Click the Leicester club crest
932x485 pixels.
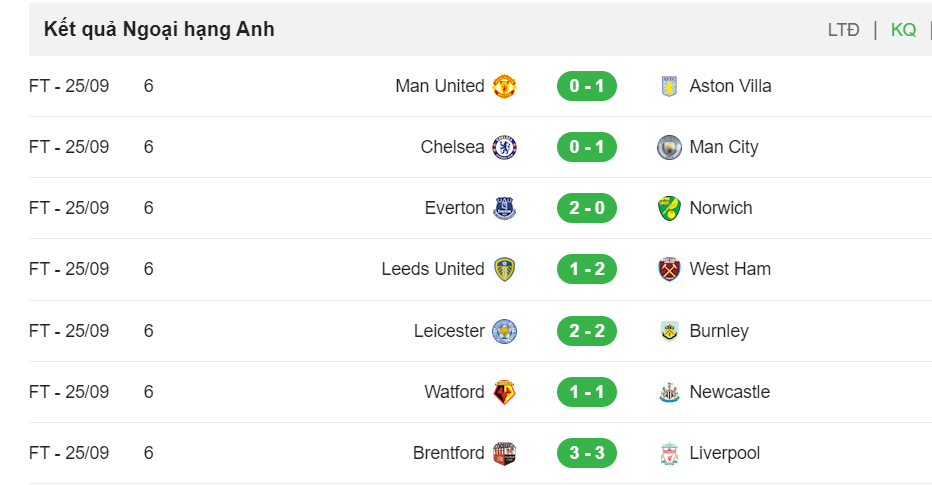(x=504, y=331)
